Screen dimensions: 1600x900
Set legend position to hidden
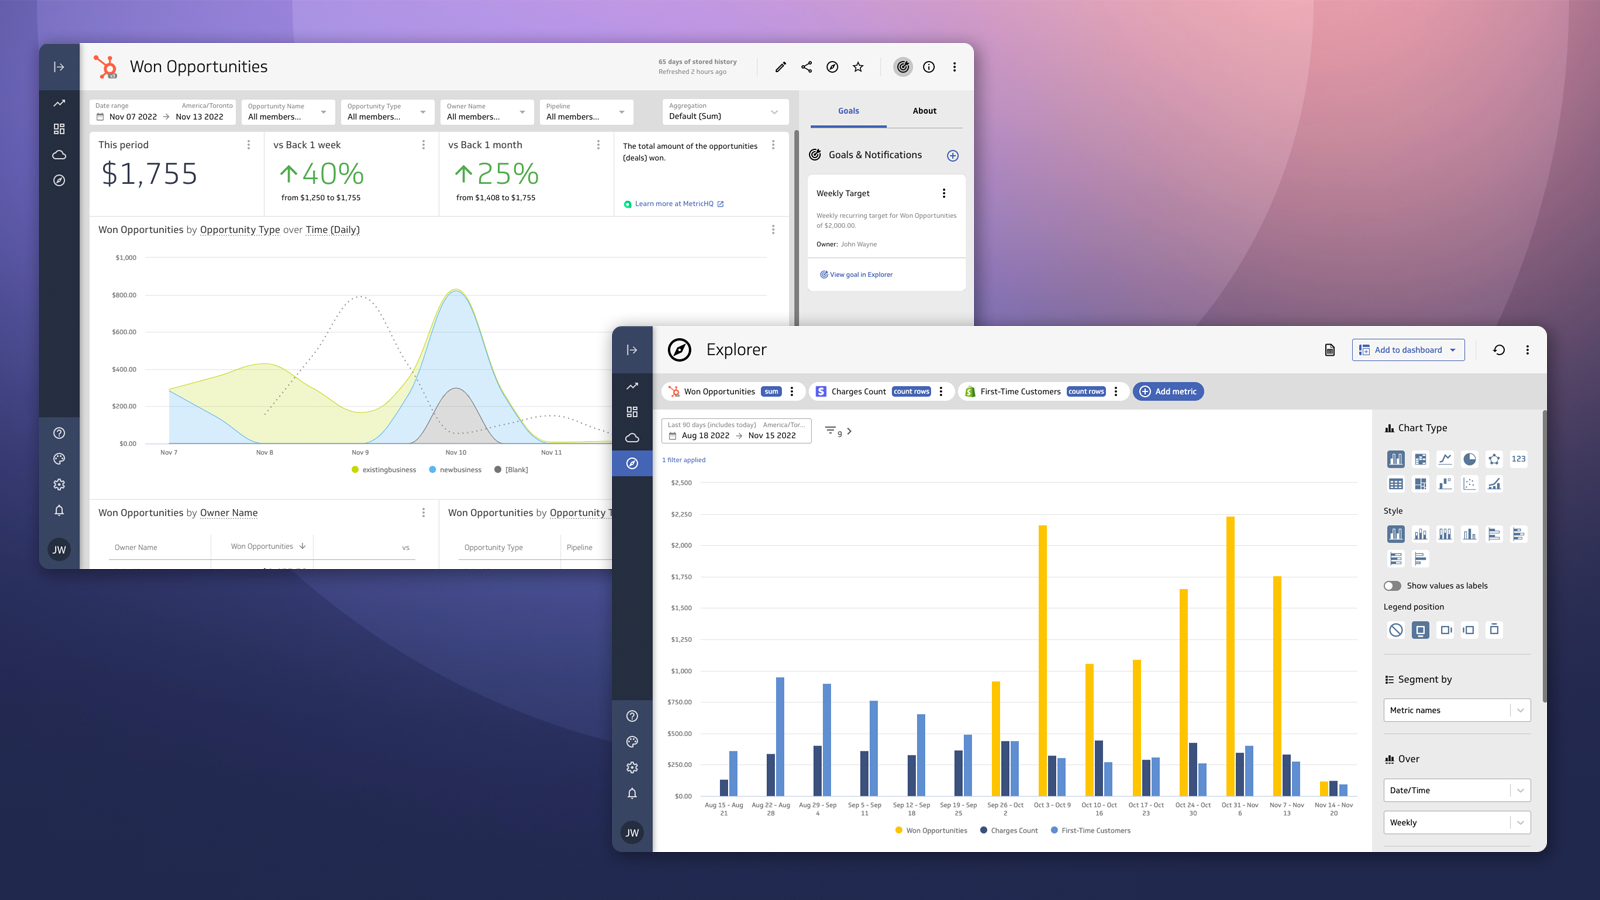pyautogui.click(x=1396, y=630)
